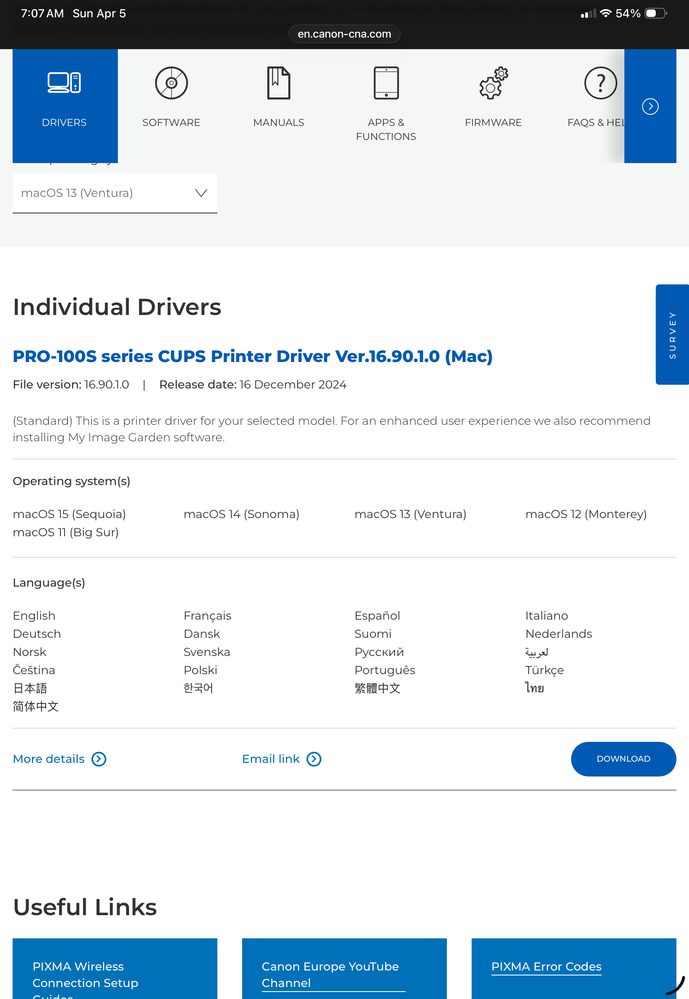Viewport: 689px width, 999px height.
Task: Open PIXMA Error Codes card
Action: click(x=574, y=968)
